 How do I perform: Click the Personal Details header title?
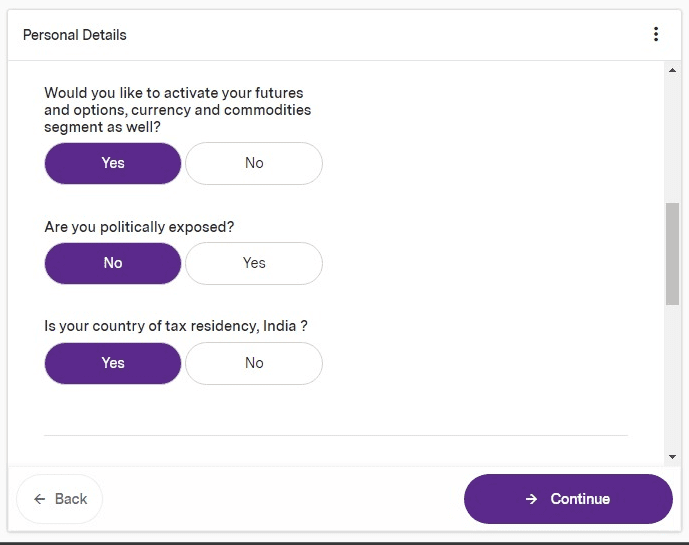tap(75, 35)
